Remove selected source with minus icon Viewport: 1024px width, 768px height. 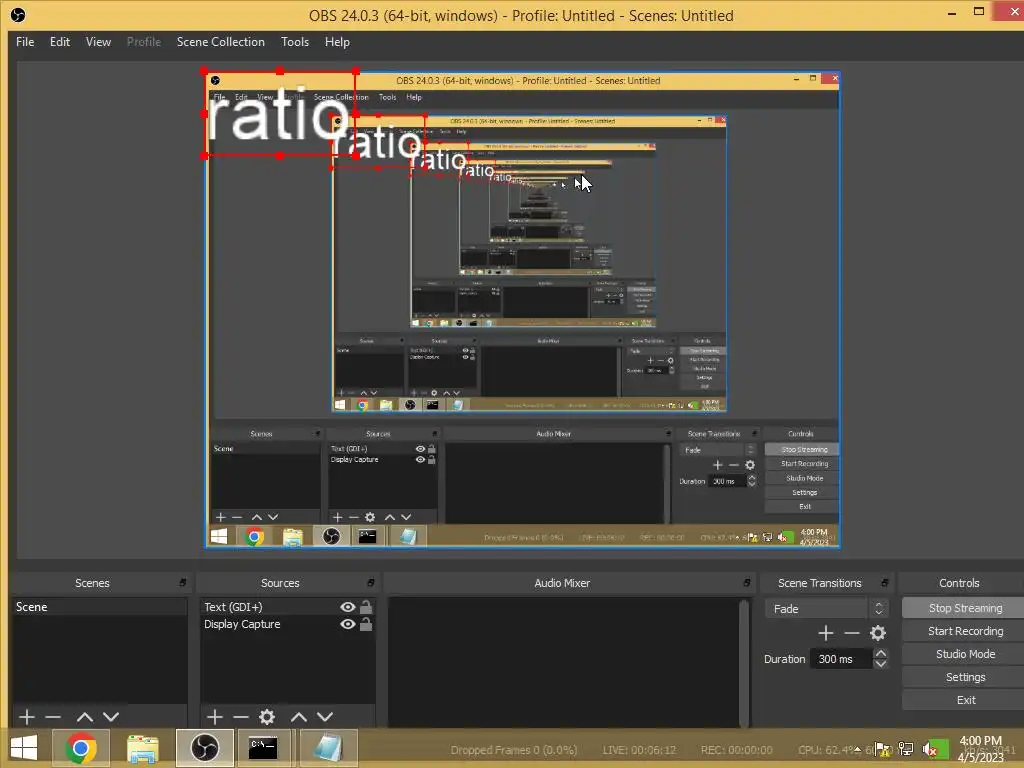click(x=240, y=717)
